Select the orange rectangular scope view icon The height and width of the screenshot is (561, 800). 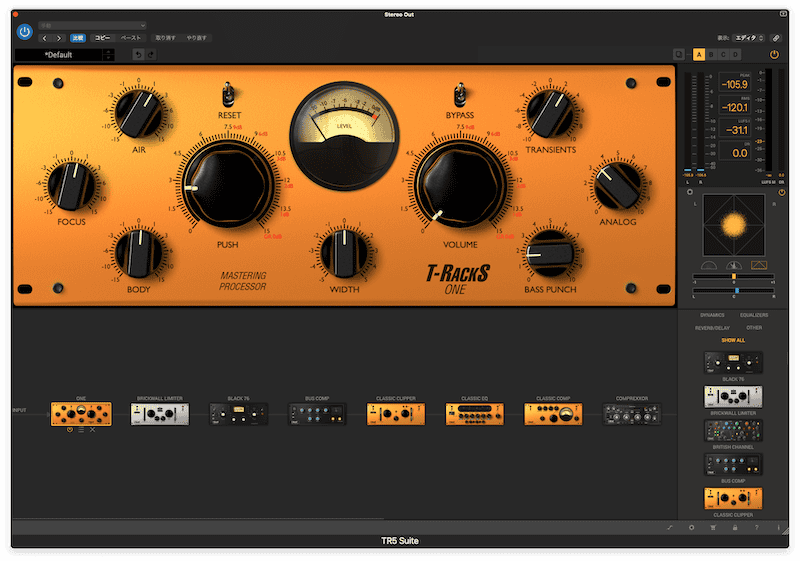coord(759,265)
